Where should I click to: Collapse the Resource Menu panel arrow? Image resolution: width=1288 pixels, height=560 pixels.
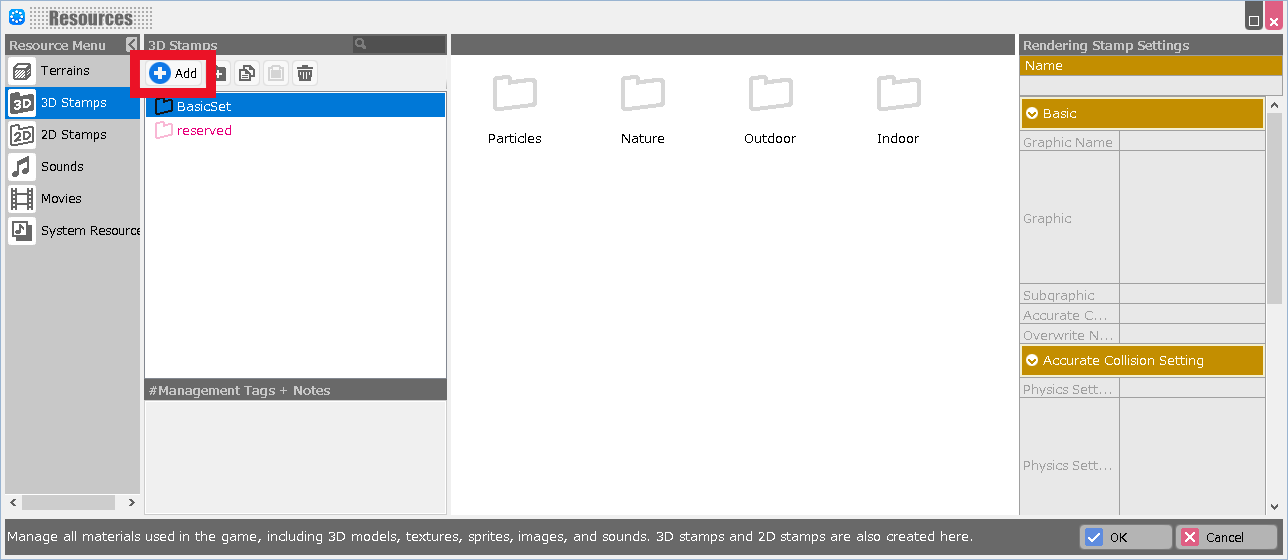click(x=132, y=45)
